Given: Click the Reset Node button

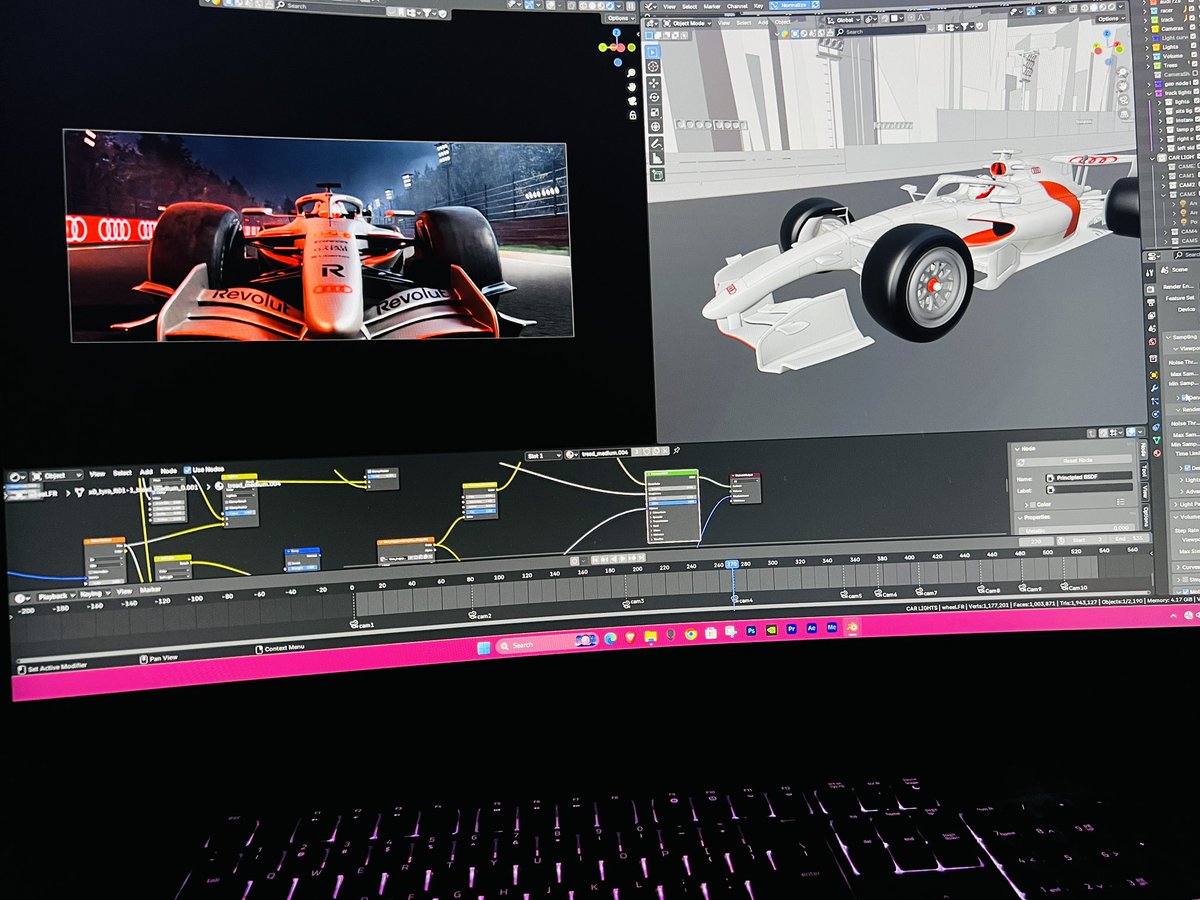Looking at the screenshot, I should point(1074,460).
